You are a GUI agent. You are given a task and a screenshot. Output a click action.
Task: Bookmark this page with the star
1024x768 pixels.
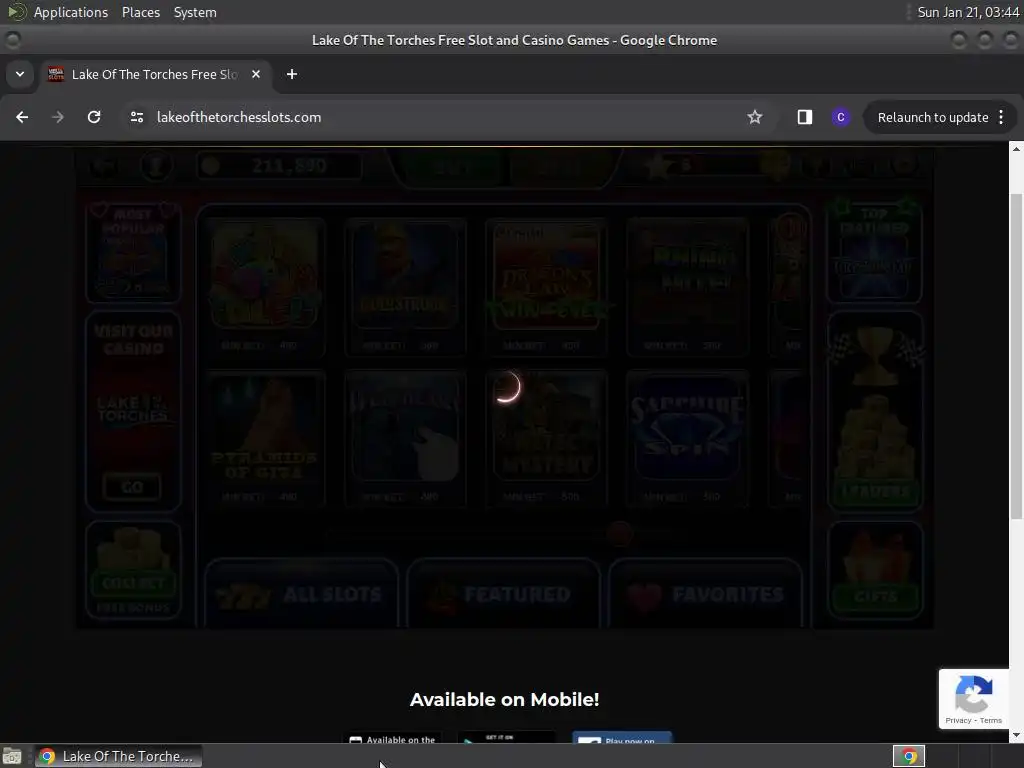click(755, 117)
